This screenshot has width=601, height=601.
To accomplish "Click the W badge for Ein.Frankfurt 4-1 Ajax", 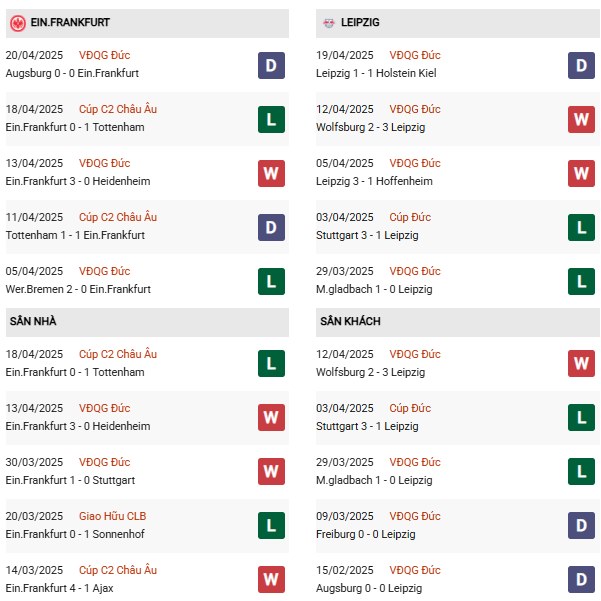I will (271, 581).
